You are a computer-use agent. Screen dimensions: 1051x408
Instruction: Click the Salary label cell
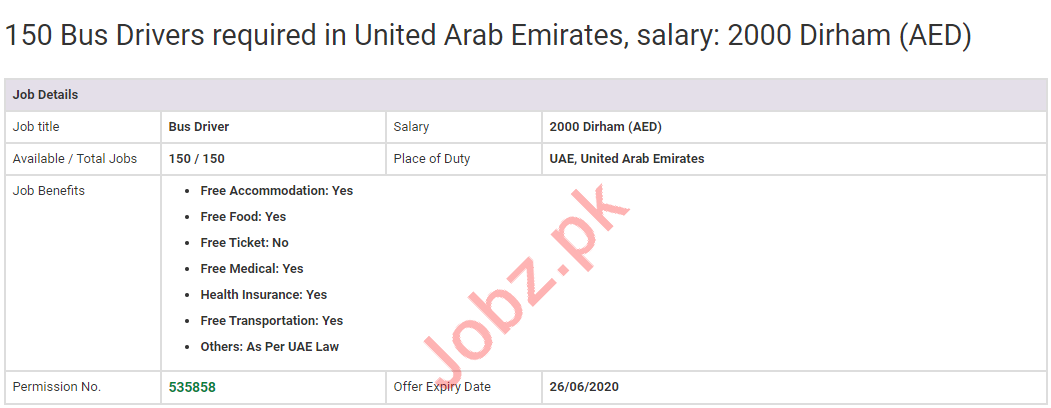[411, 127]
